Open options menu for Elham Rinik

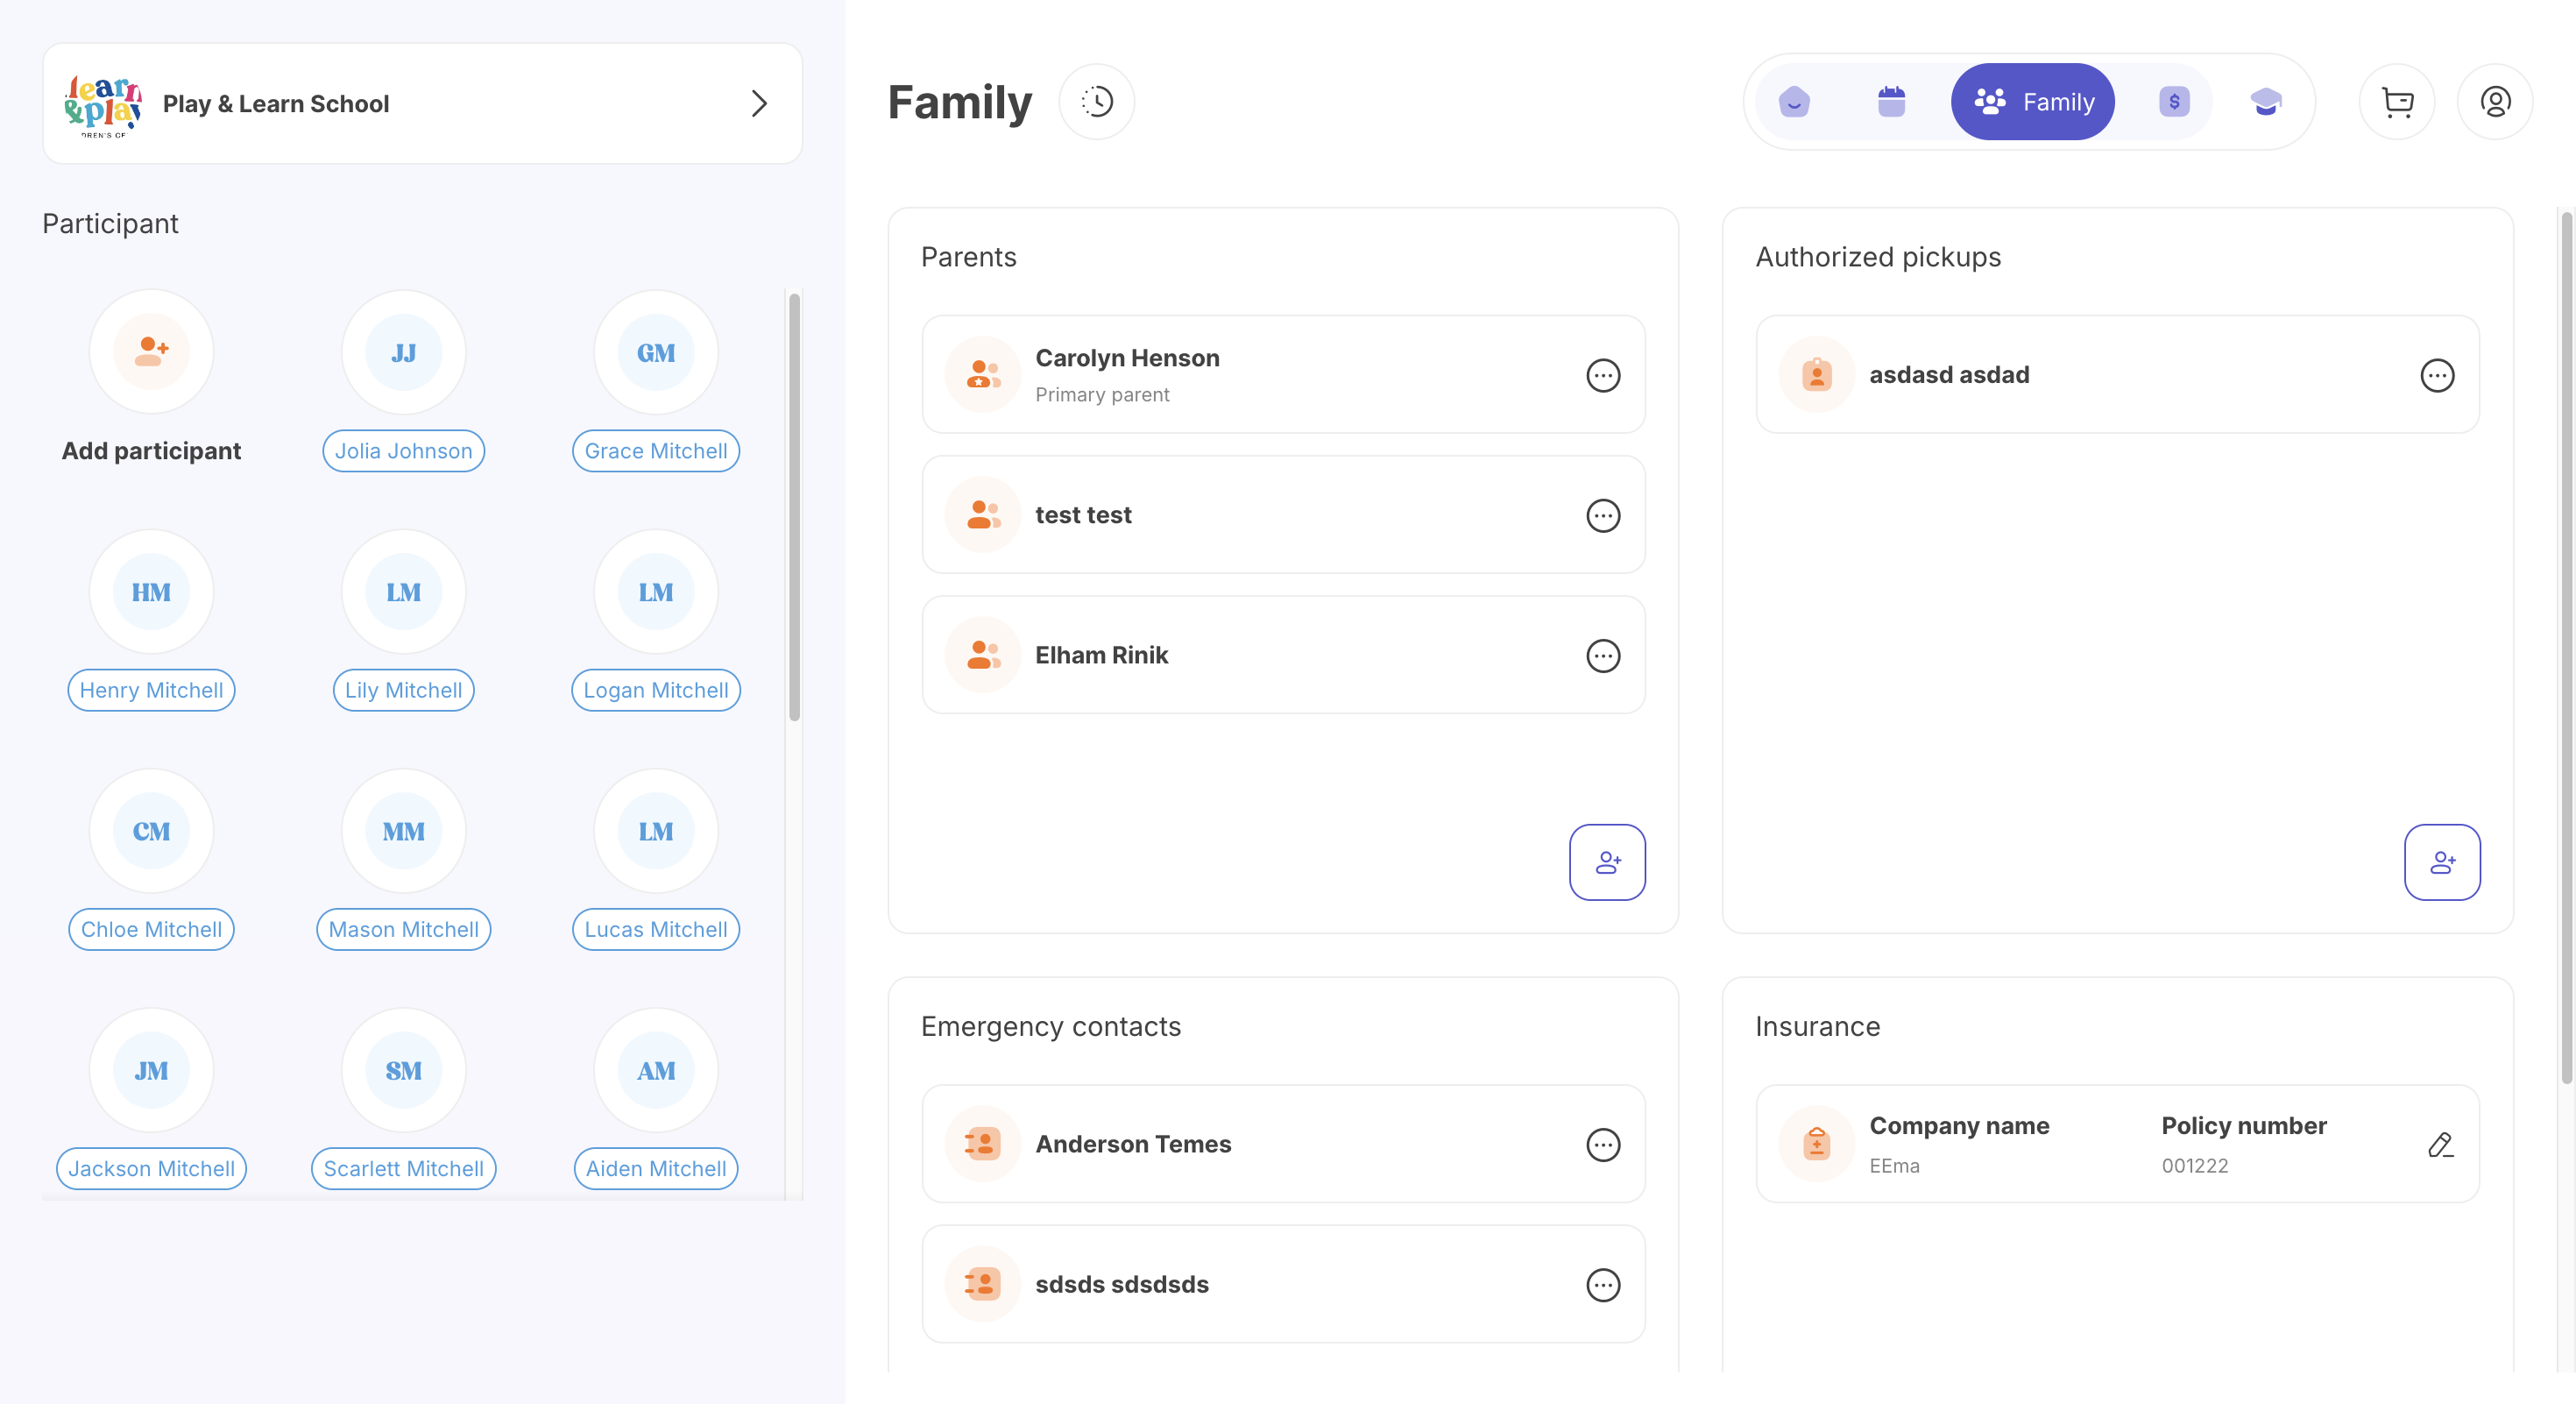pyautogui.click(x=1603, y=656)
